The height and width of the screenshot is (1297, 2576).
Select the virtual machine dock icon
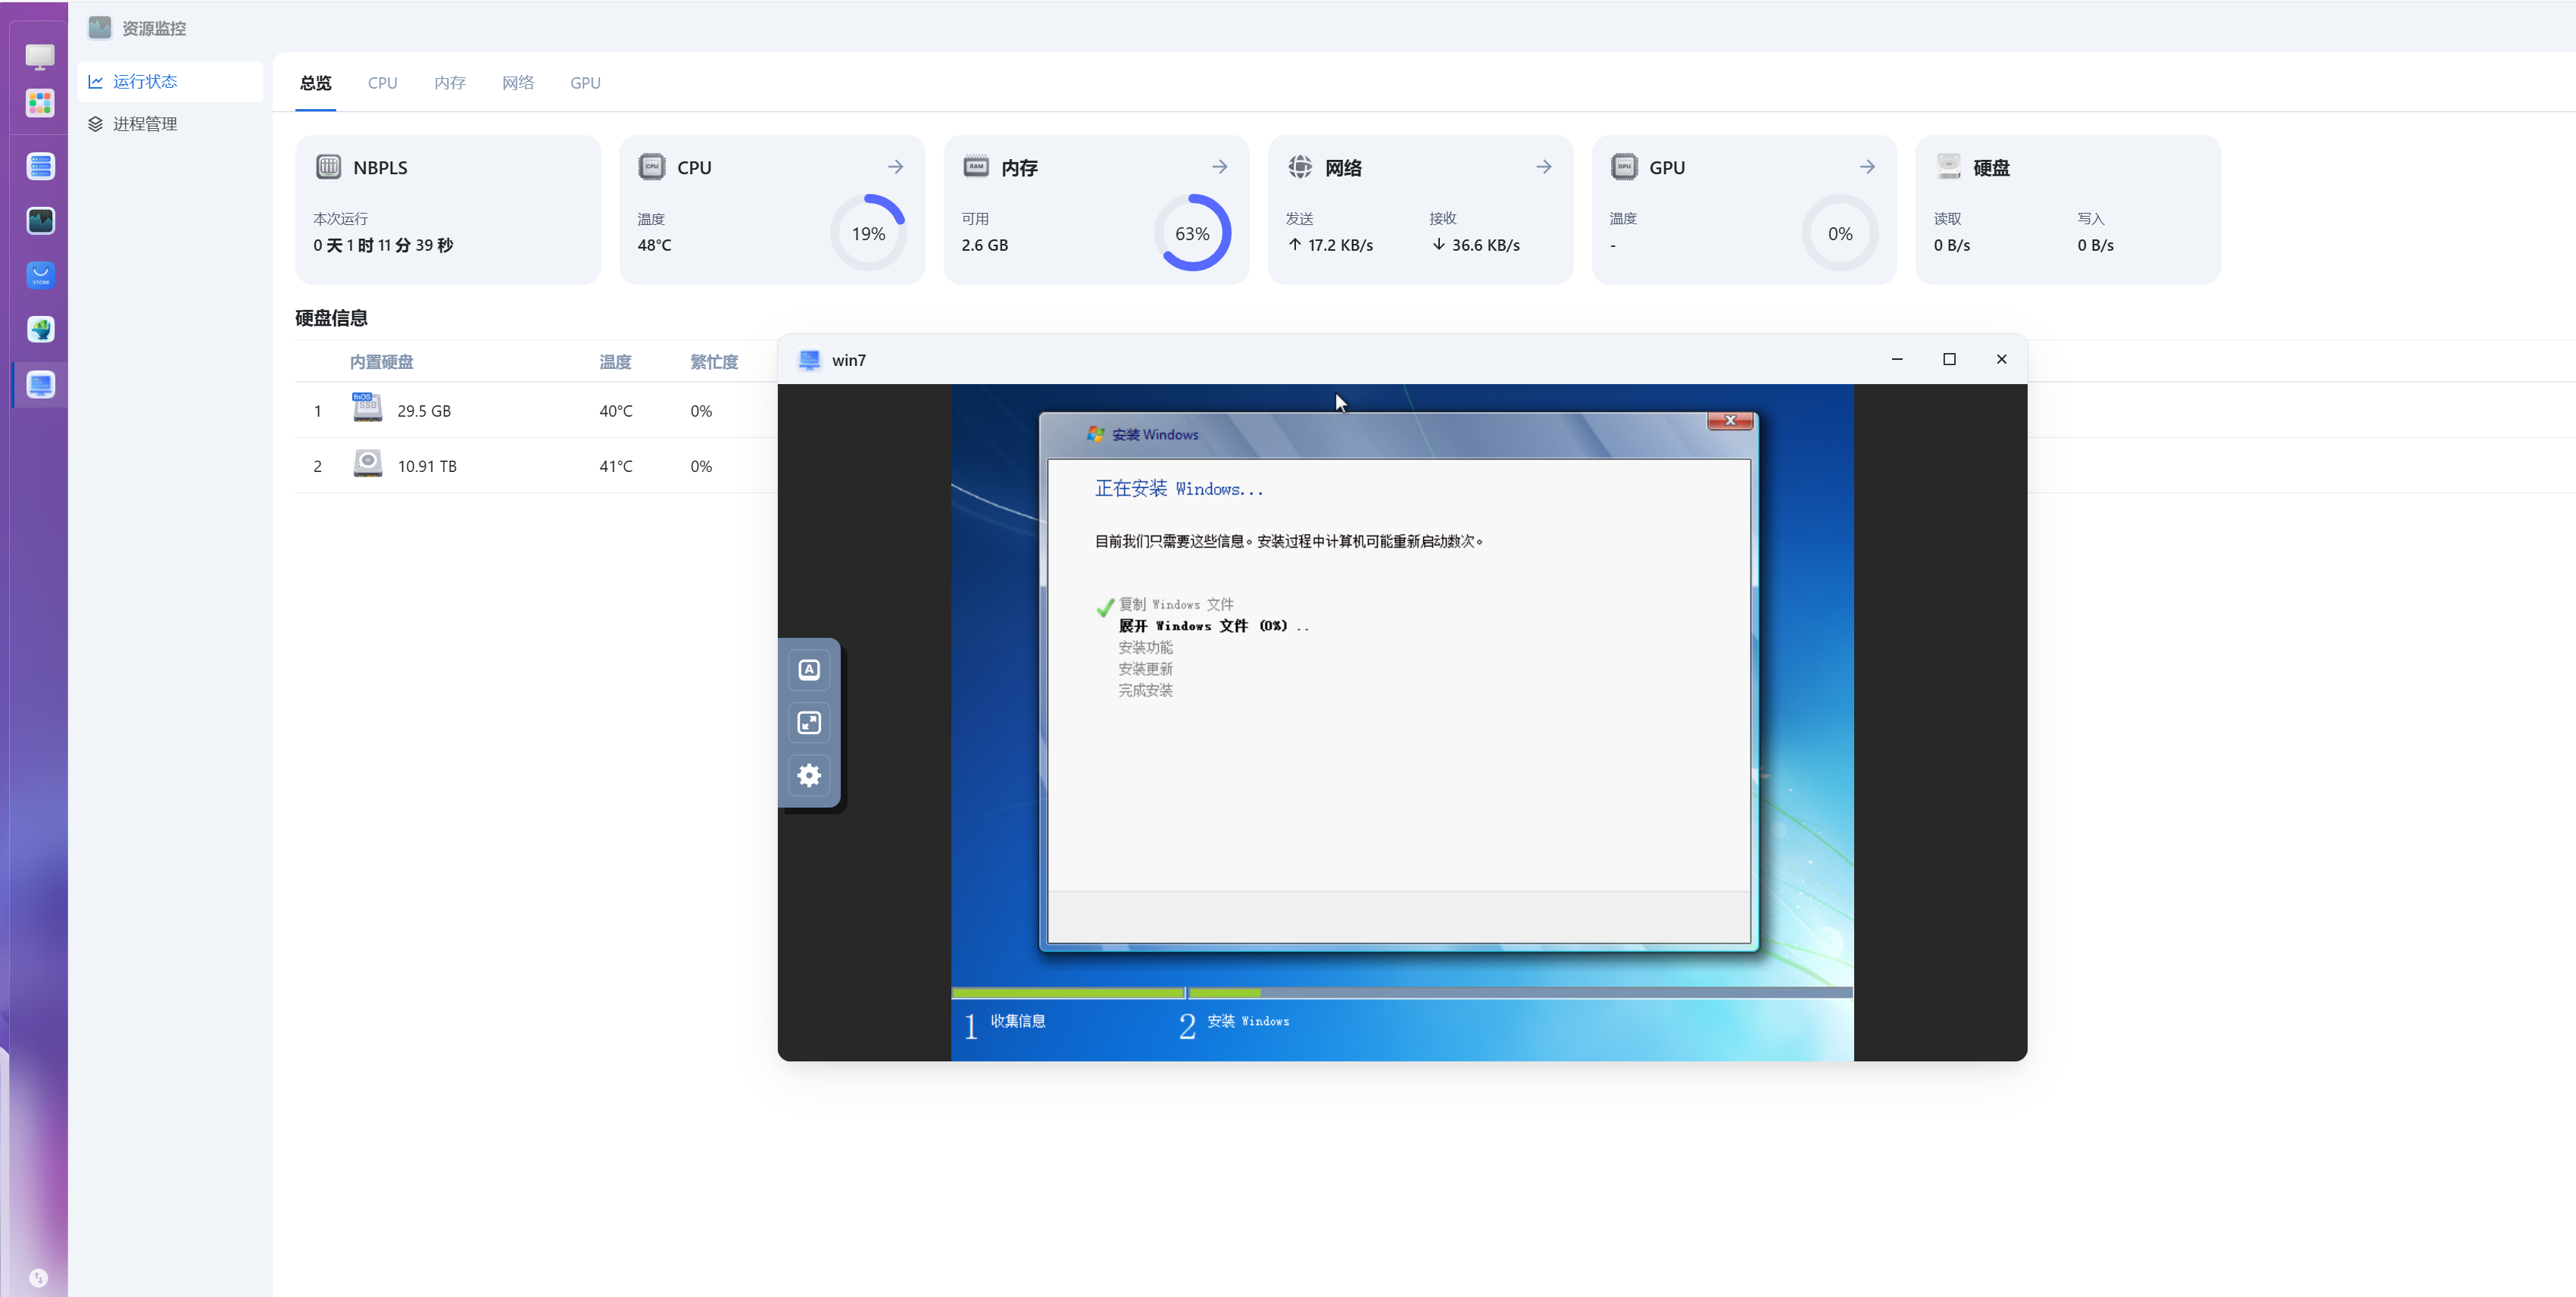point(40,384)
